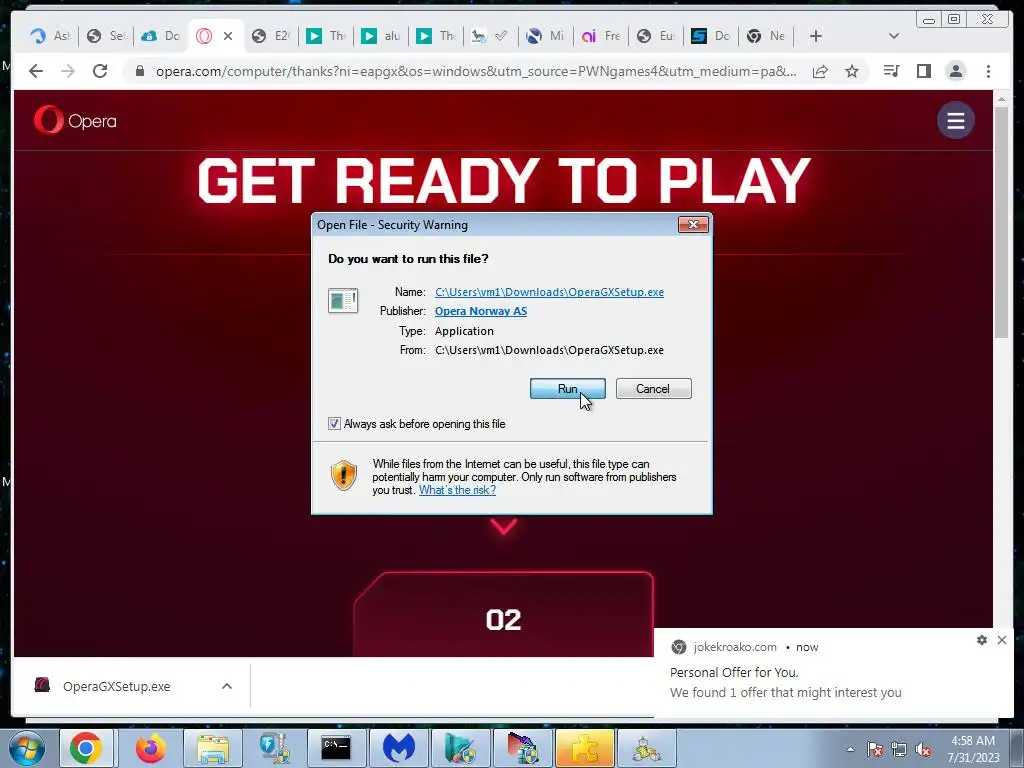
Task: Open notification settings gear
Action: point(982,640)
